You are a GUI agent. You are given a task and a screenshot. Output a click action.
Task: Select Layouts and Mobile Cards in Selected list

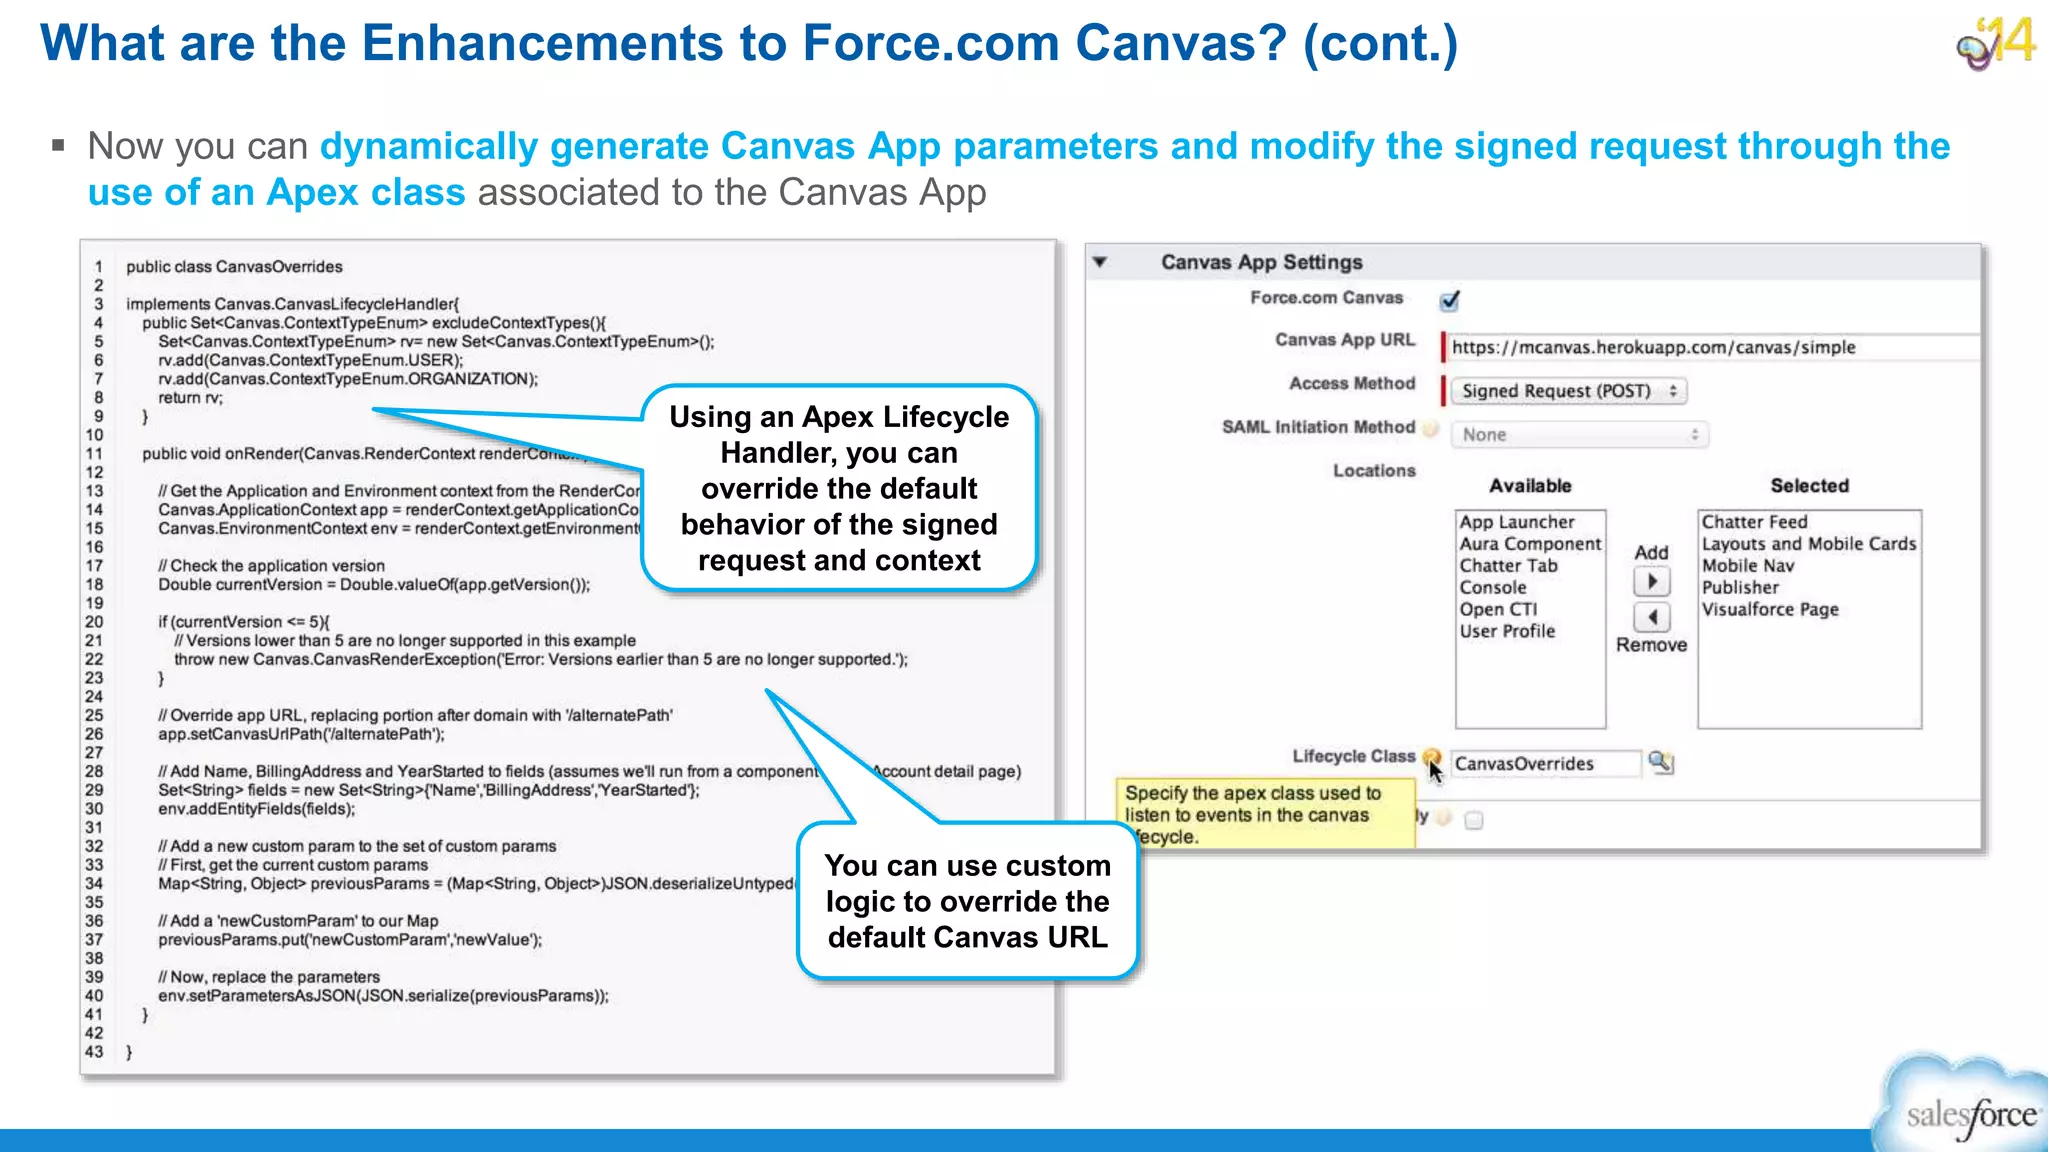pos(1809,544)
